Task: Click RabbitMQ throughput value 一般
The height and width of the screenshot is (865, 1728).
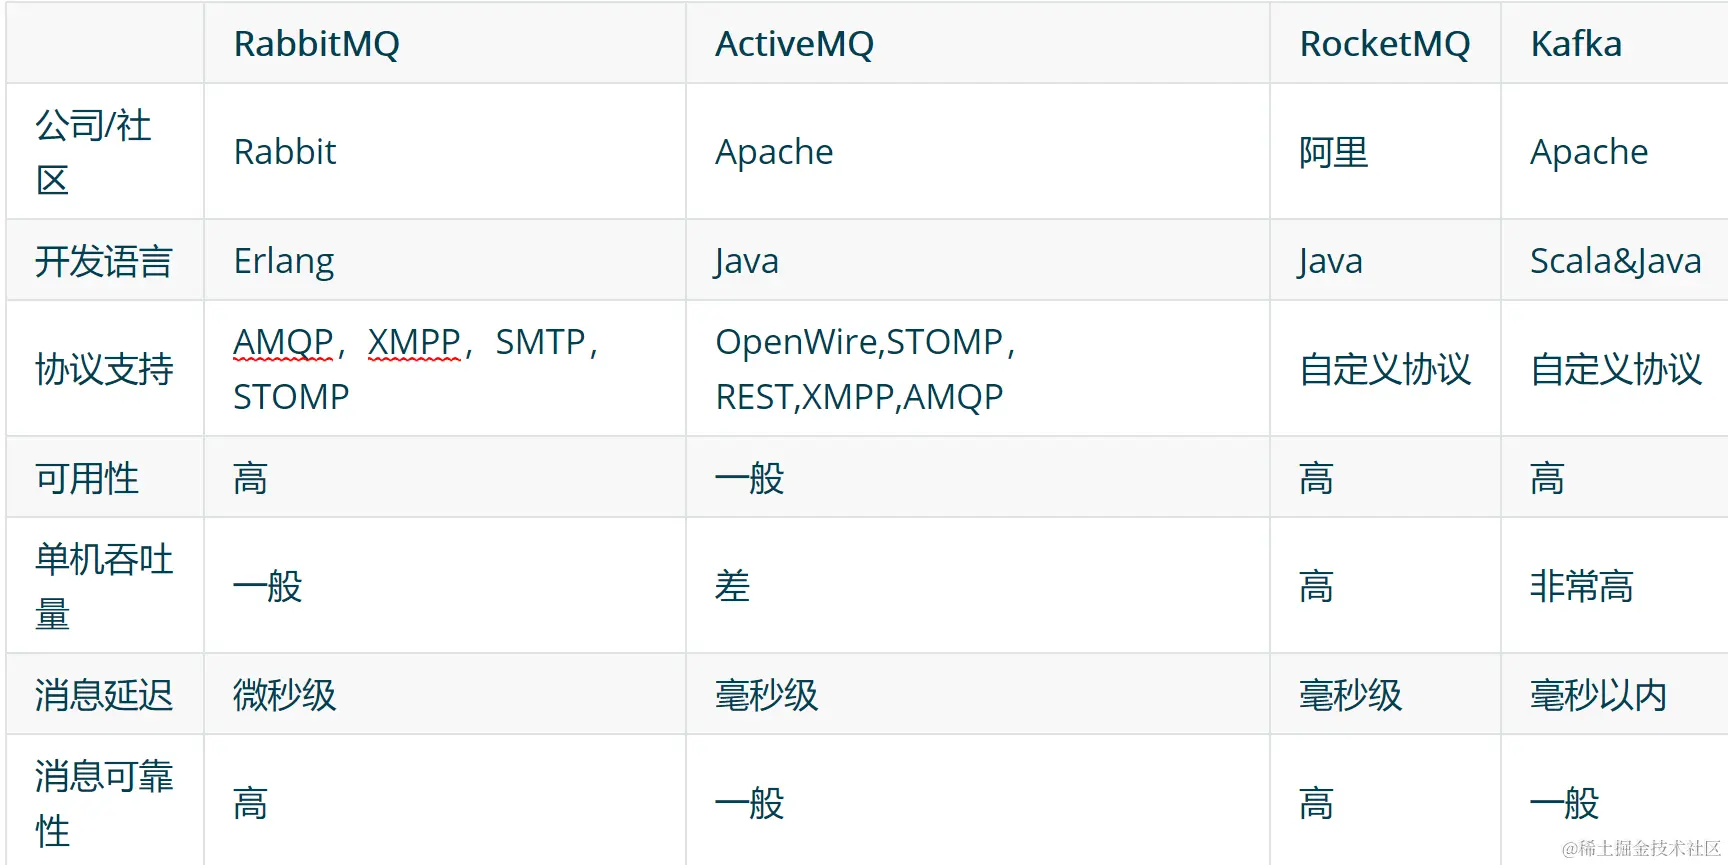Action: pyautogui.click(x=267, y=586)
